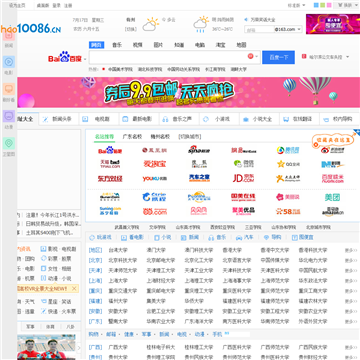Screen dimensions: 360x360
Task: Click the 新闻 icon in left sidebar
Action: (x=9, y=36)
